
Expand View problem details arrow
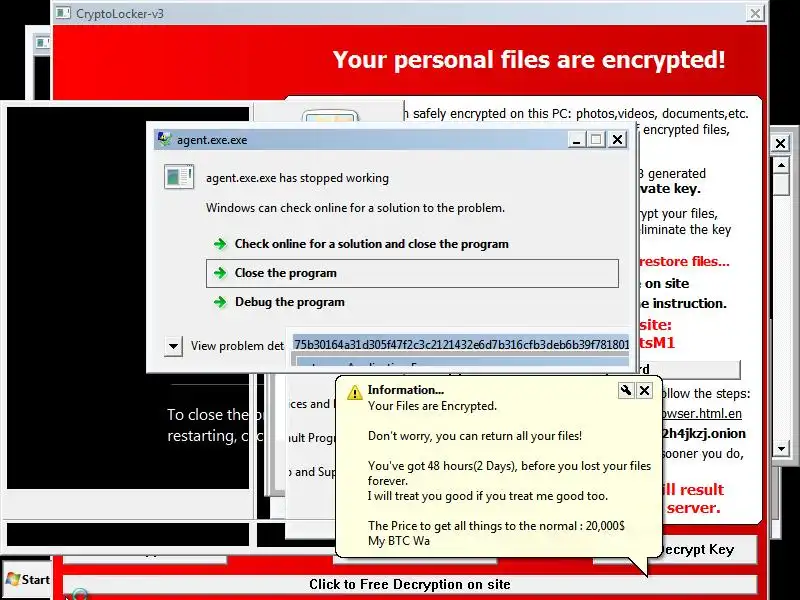173,346
